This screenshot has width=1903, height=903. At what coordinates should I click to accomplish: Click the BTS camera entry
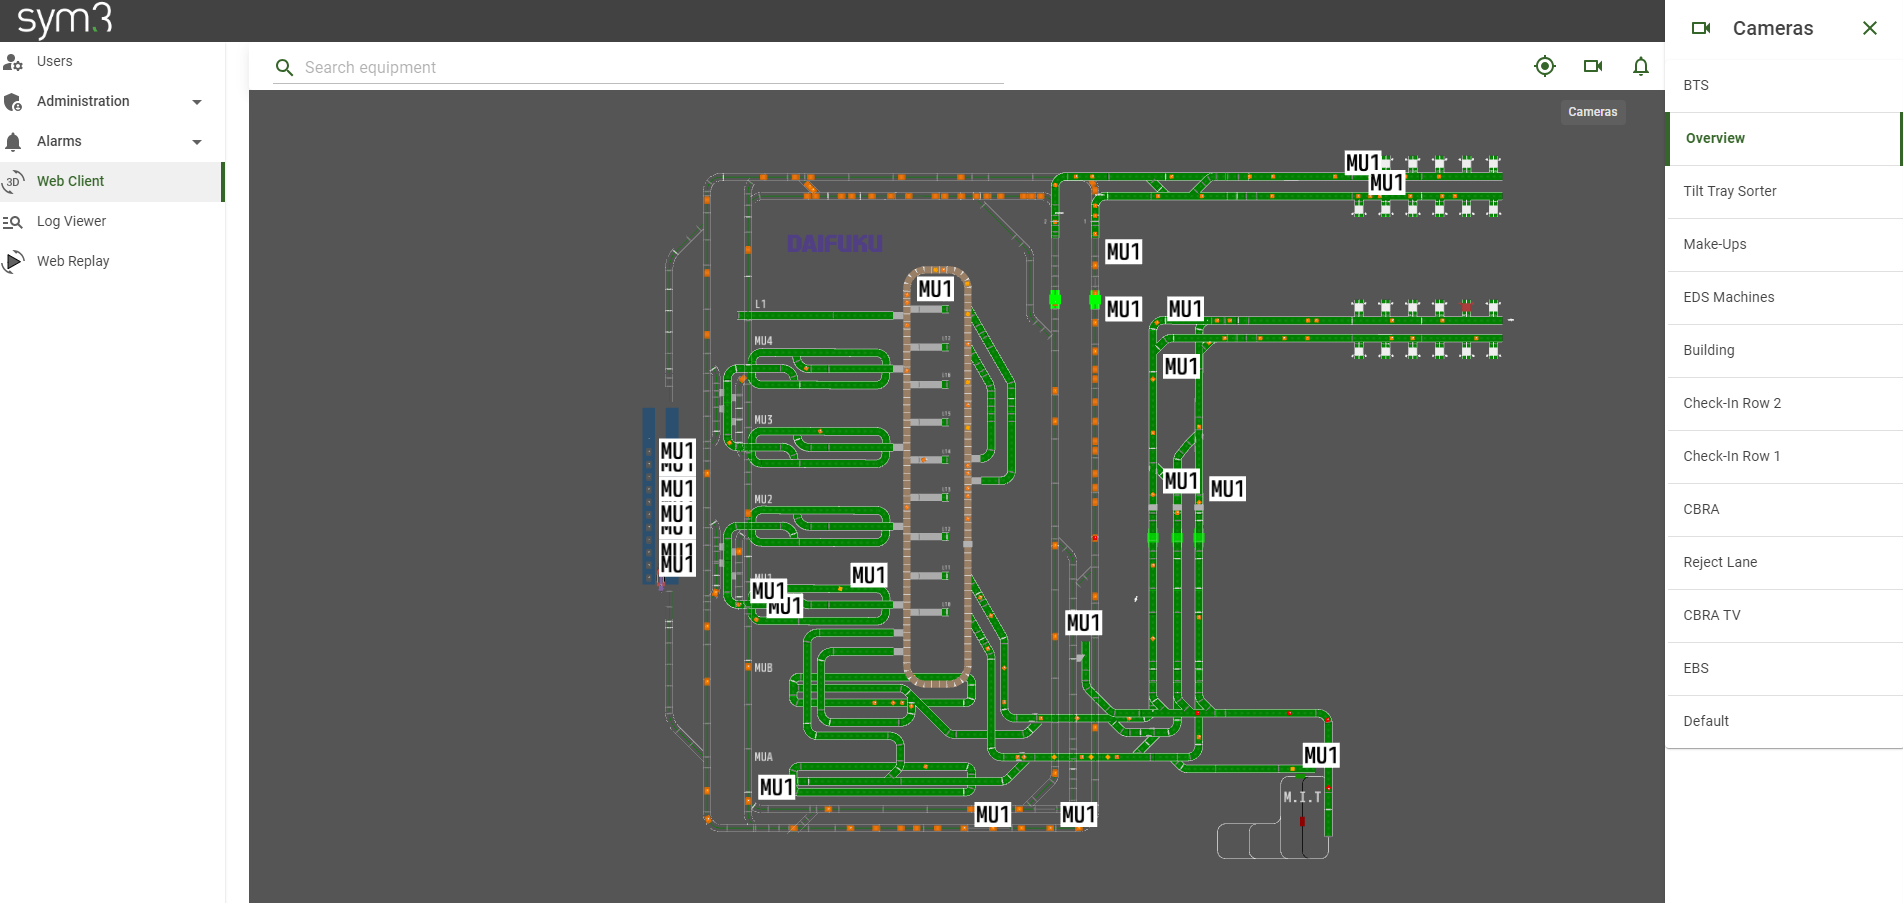click(x=1695, y=85)
